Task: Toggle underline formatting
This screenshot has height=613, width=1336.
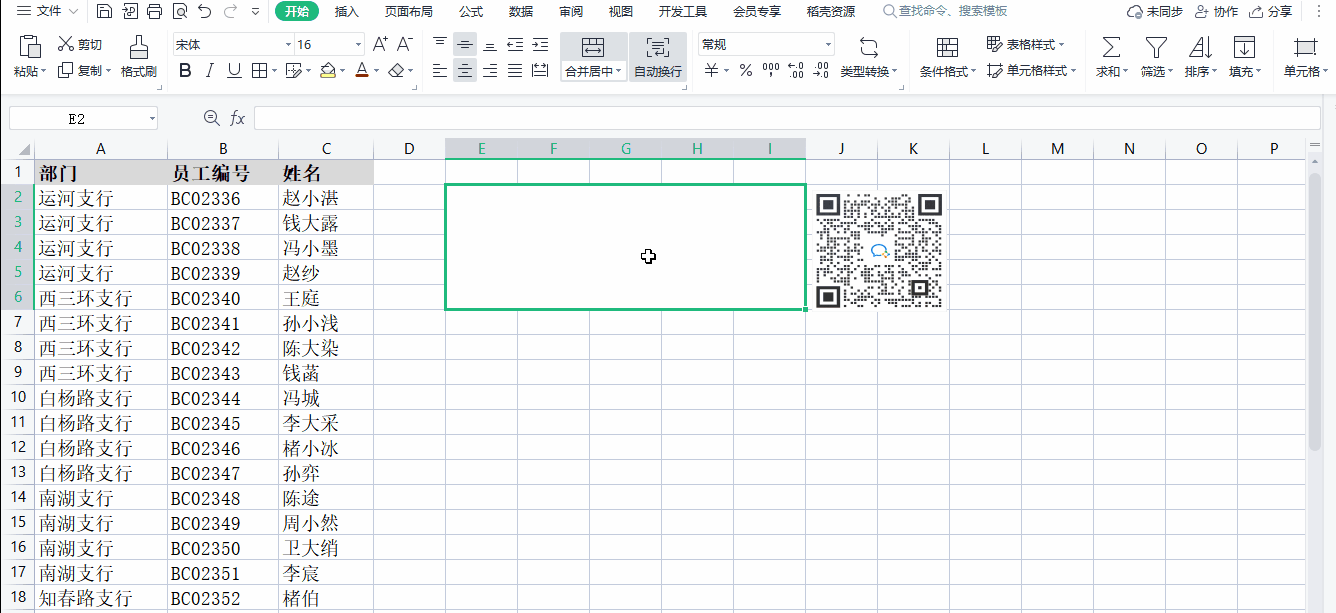Action: point(234,71)
